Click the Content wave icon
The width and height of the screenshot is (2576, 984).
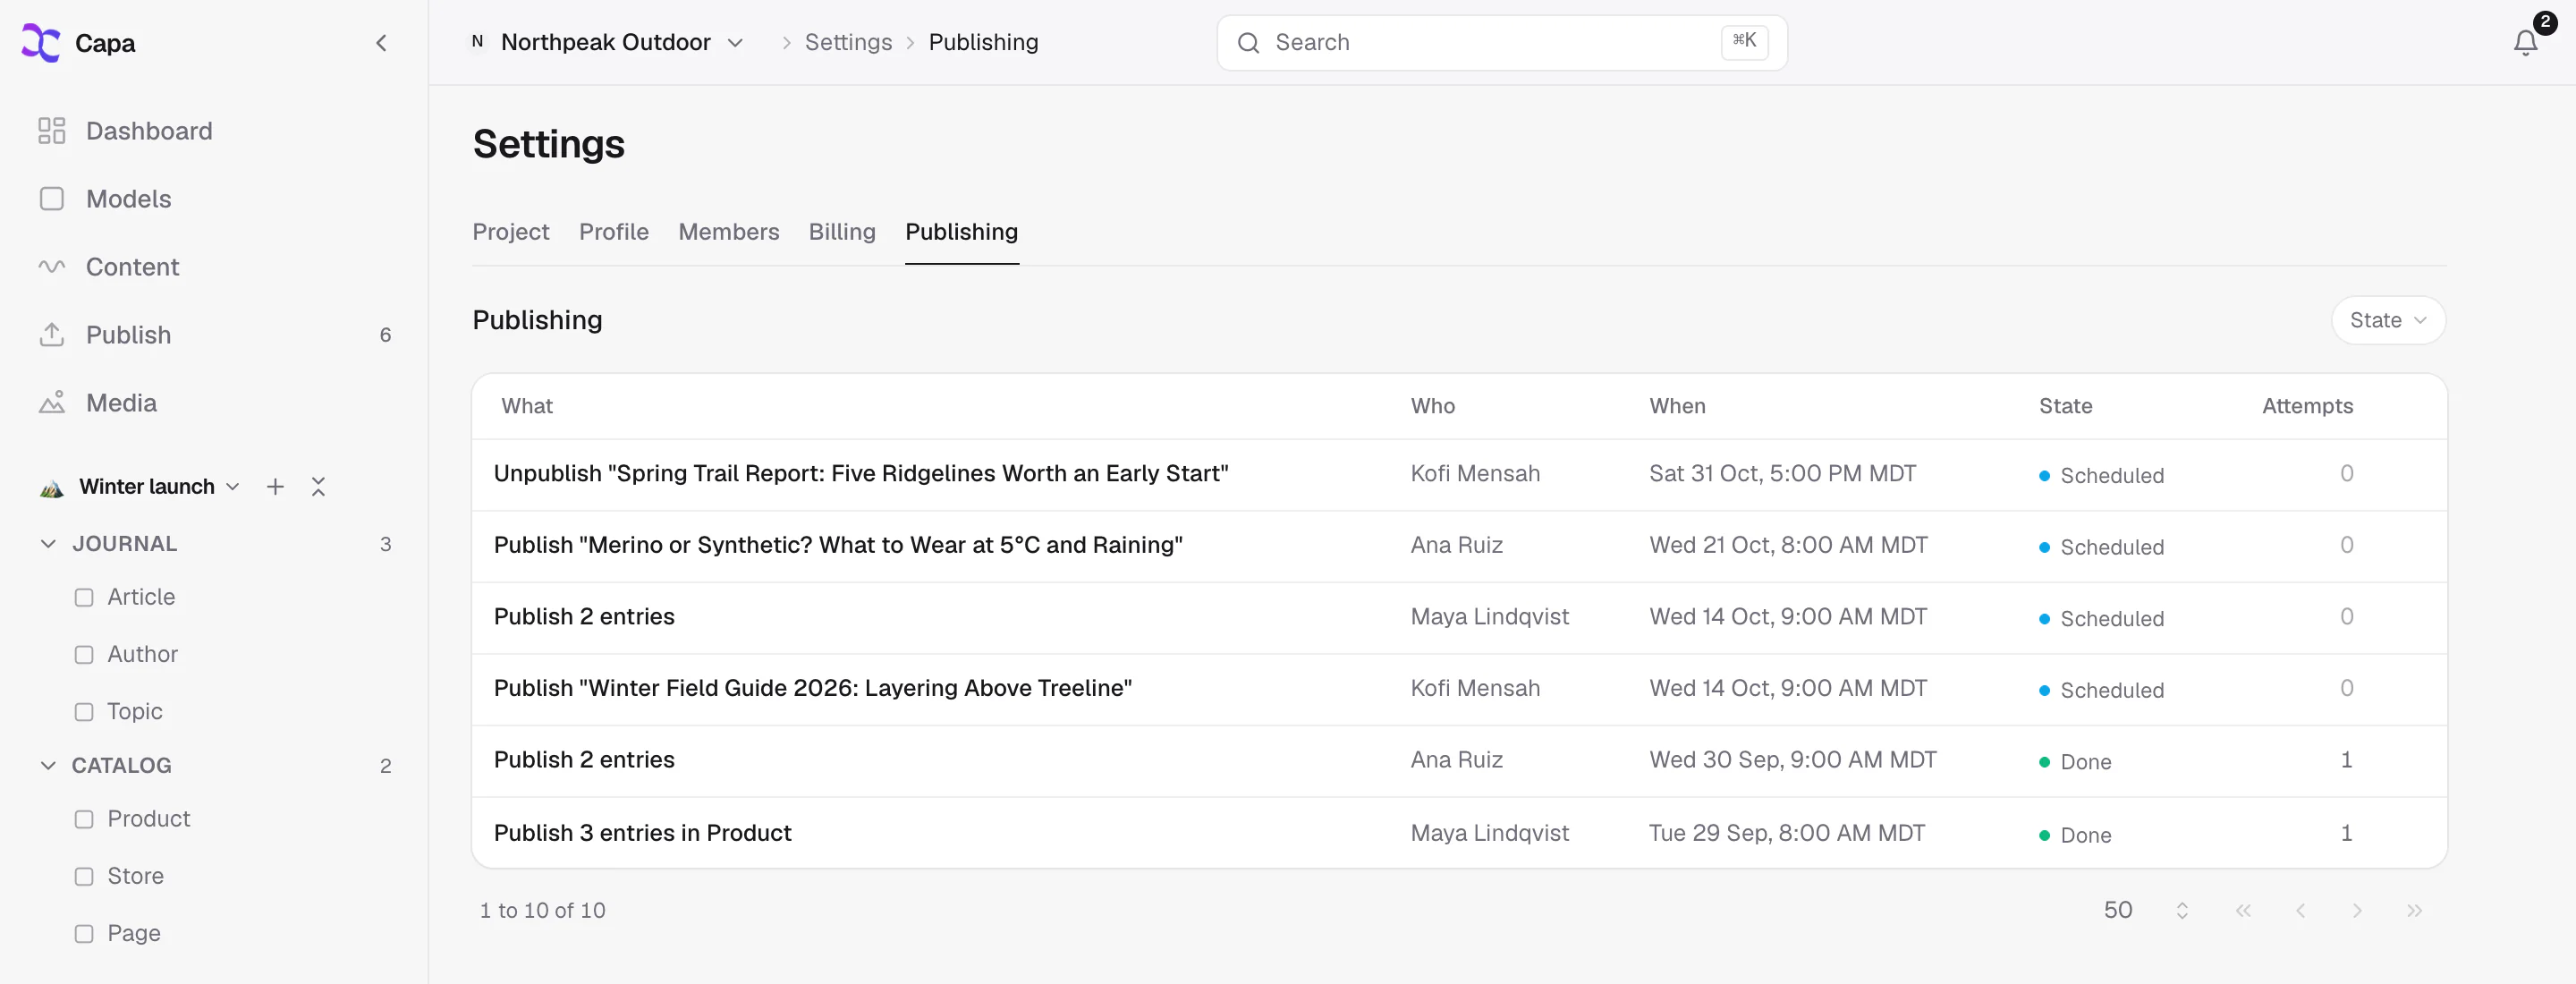[x=51, y=267]
